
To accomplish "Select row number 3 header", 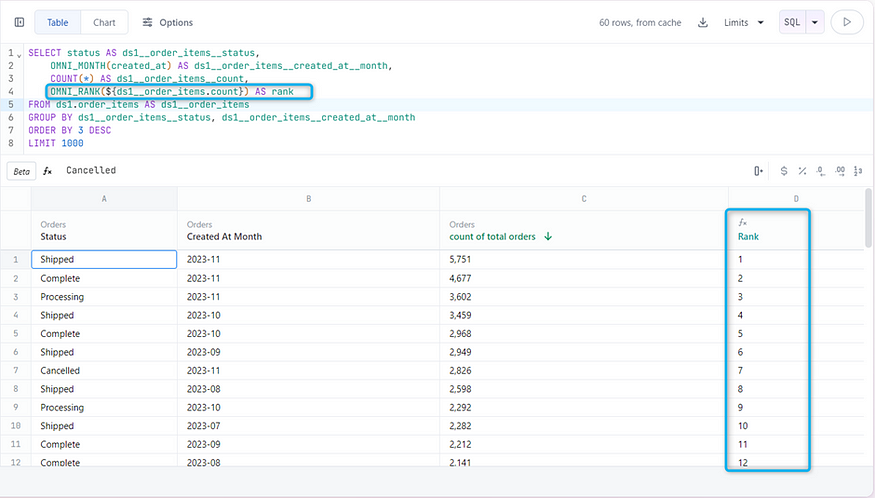I will (x=16, y=297).
